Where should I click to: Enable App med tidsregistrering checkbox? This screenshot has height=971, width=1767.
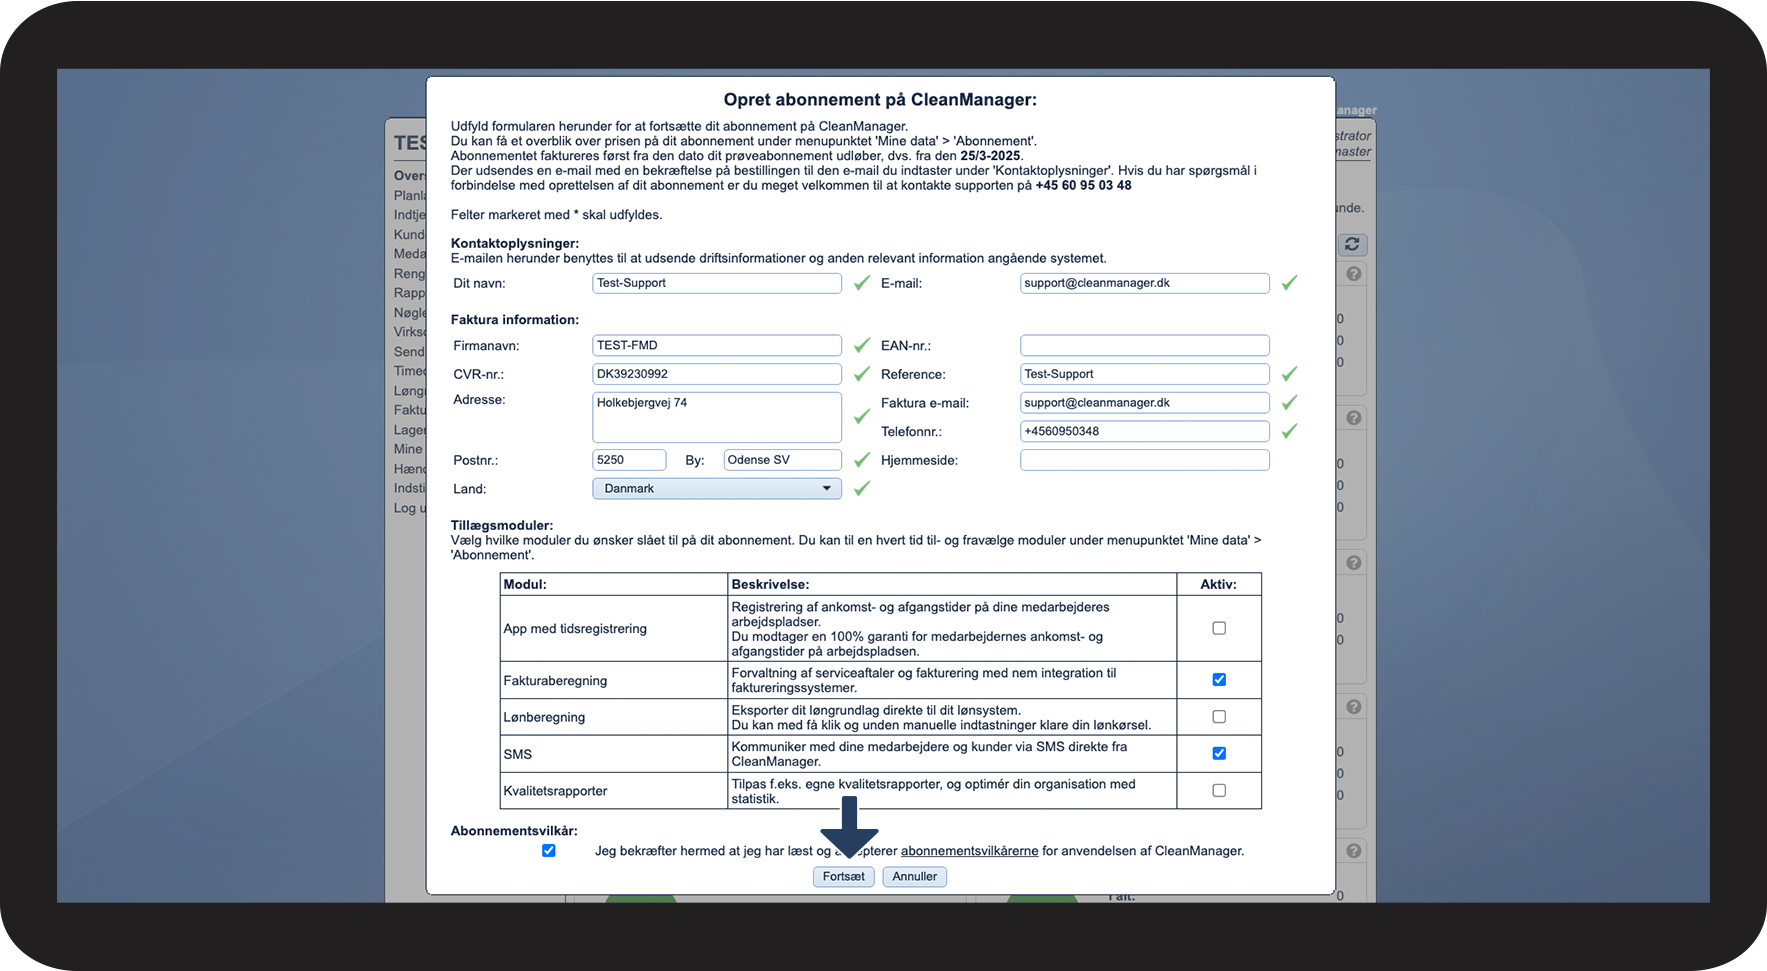1219,628
